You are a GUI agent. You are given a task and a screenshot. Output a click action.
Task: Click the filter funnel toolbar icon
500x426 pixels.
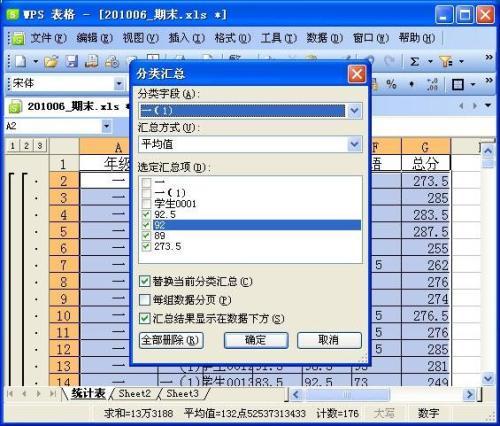pyautogui.click(x=446, y=61)
